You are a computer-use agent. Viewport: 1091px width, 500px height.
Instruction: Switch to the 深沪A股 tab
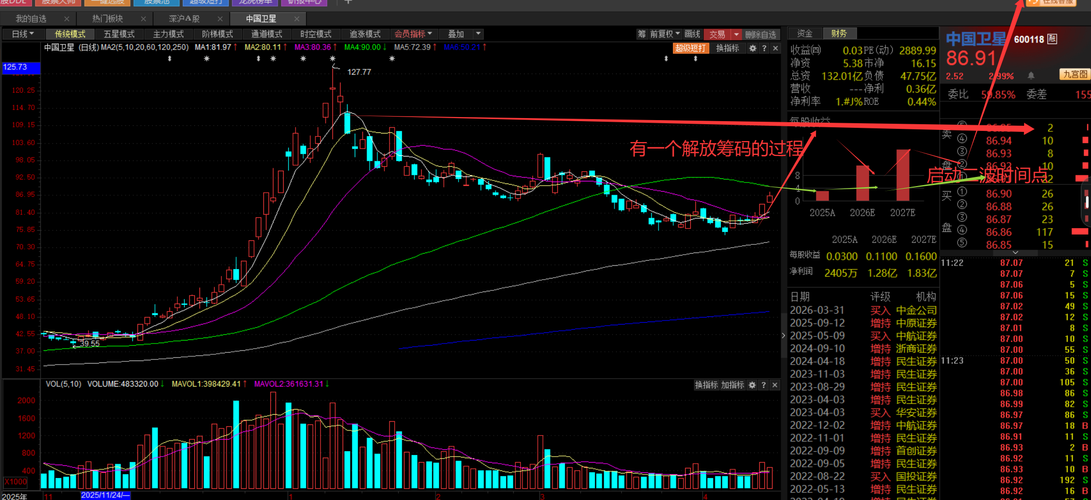(x=184, y=18)
